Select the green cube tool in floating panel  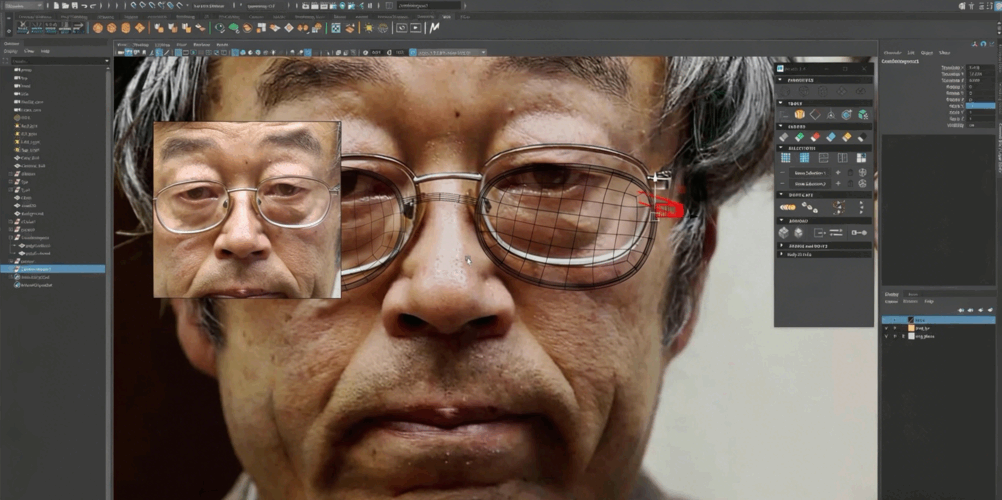(863, 114)
